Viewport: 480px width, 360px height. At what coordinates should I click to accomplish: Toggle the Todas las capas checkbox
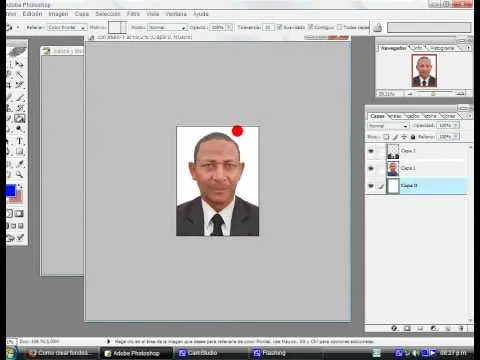point(339,27)
